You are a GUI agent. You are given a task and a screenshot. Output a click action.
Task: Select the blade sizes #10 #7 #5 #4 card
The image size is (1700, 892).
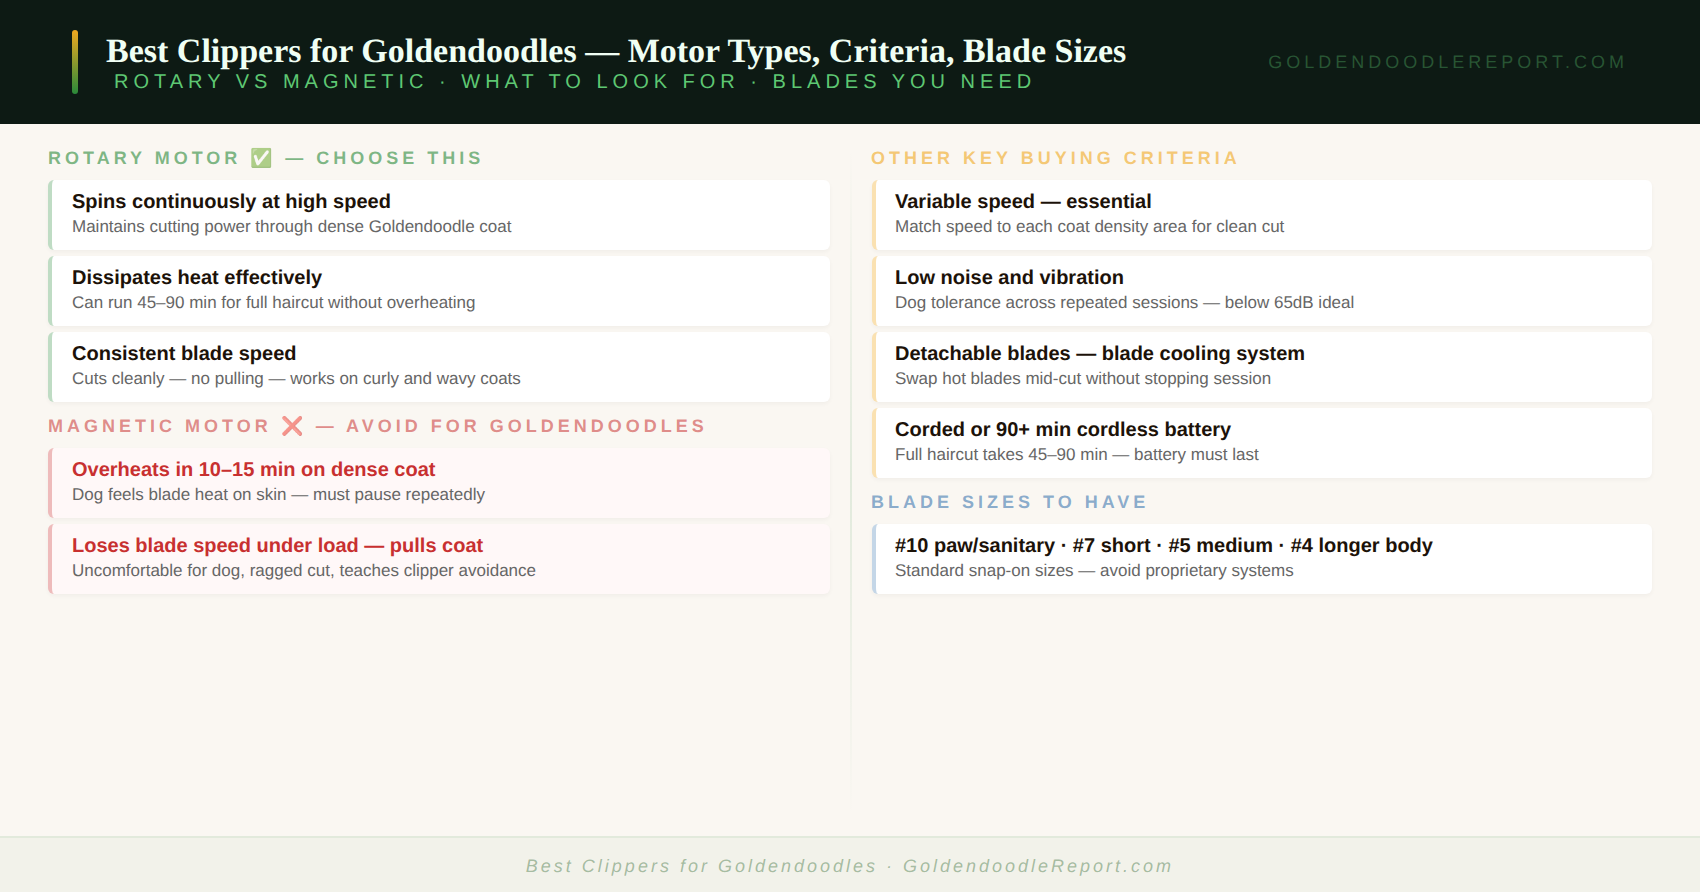[1262, 559]
